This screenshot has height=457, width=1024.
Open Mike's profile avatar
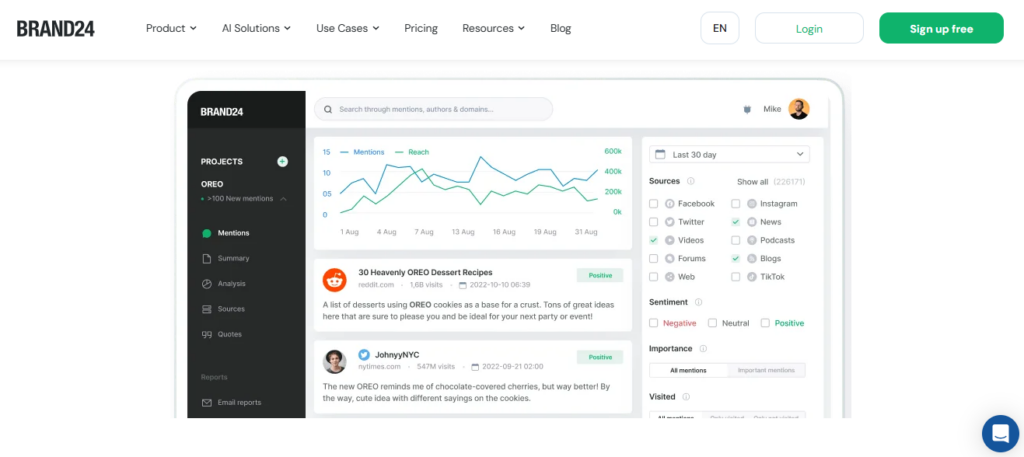point(799,109)
